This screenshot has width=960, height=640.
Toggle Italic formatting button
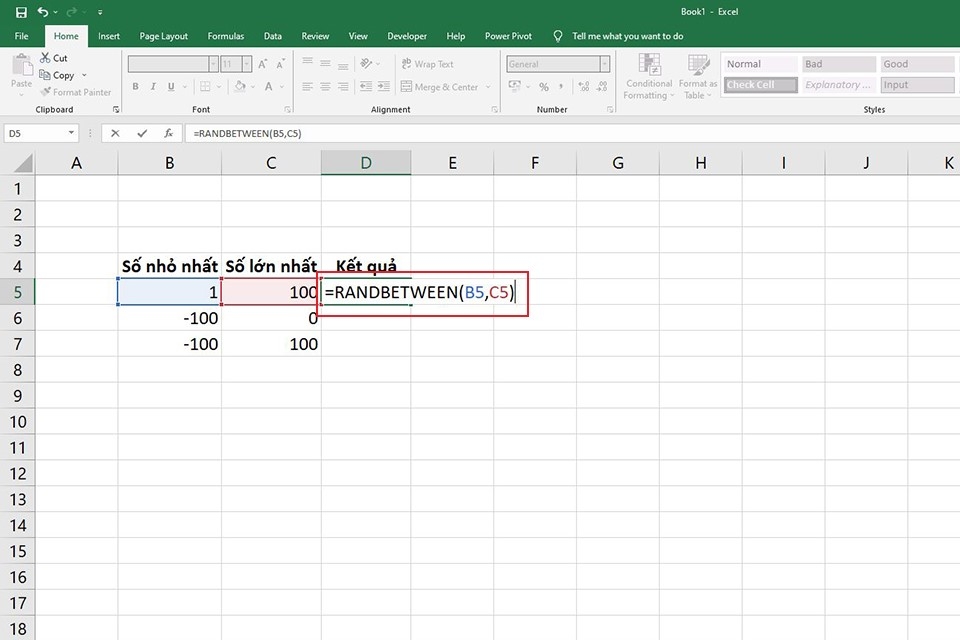pyautogui.click(x=153, y=86)
